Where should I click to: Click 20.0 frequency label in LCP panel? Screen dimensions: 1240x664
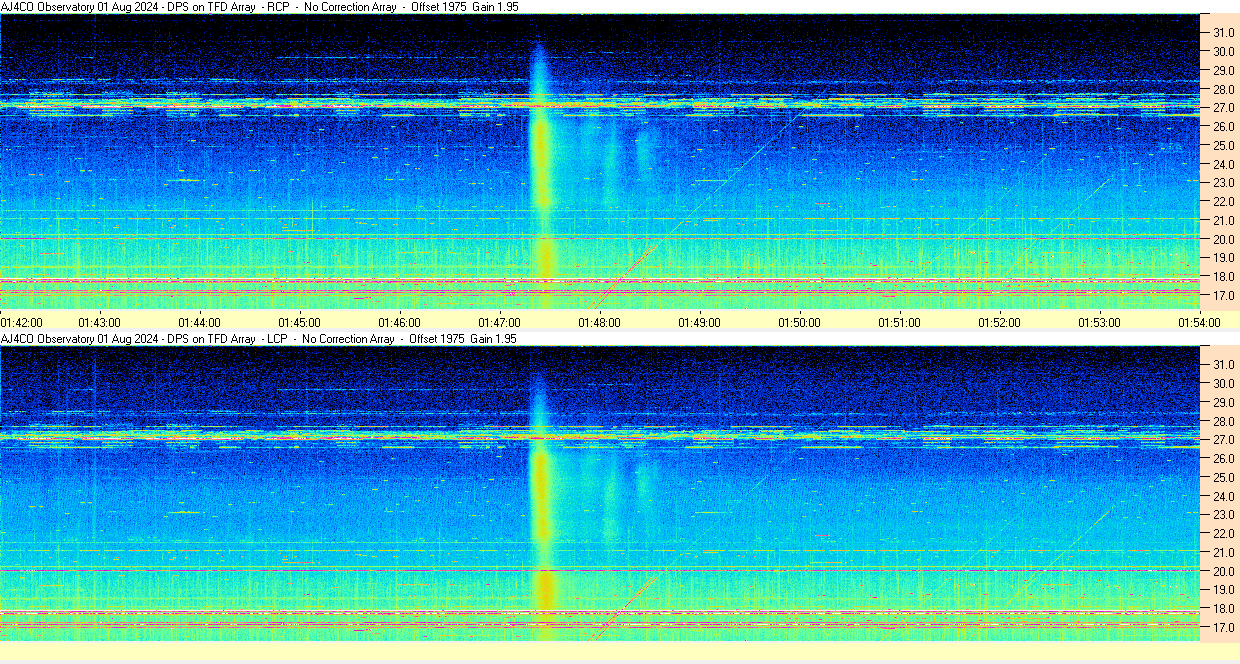click(x=1224, y=571)
